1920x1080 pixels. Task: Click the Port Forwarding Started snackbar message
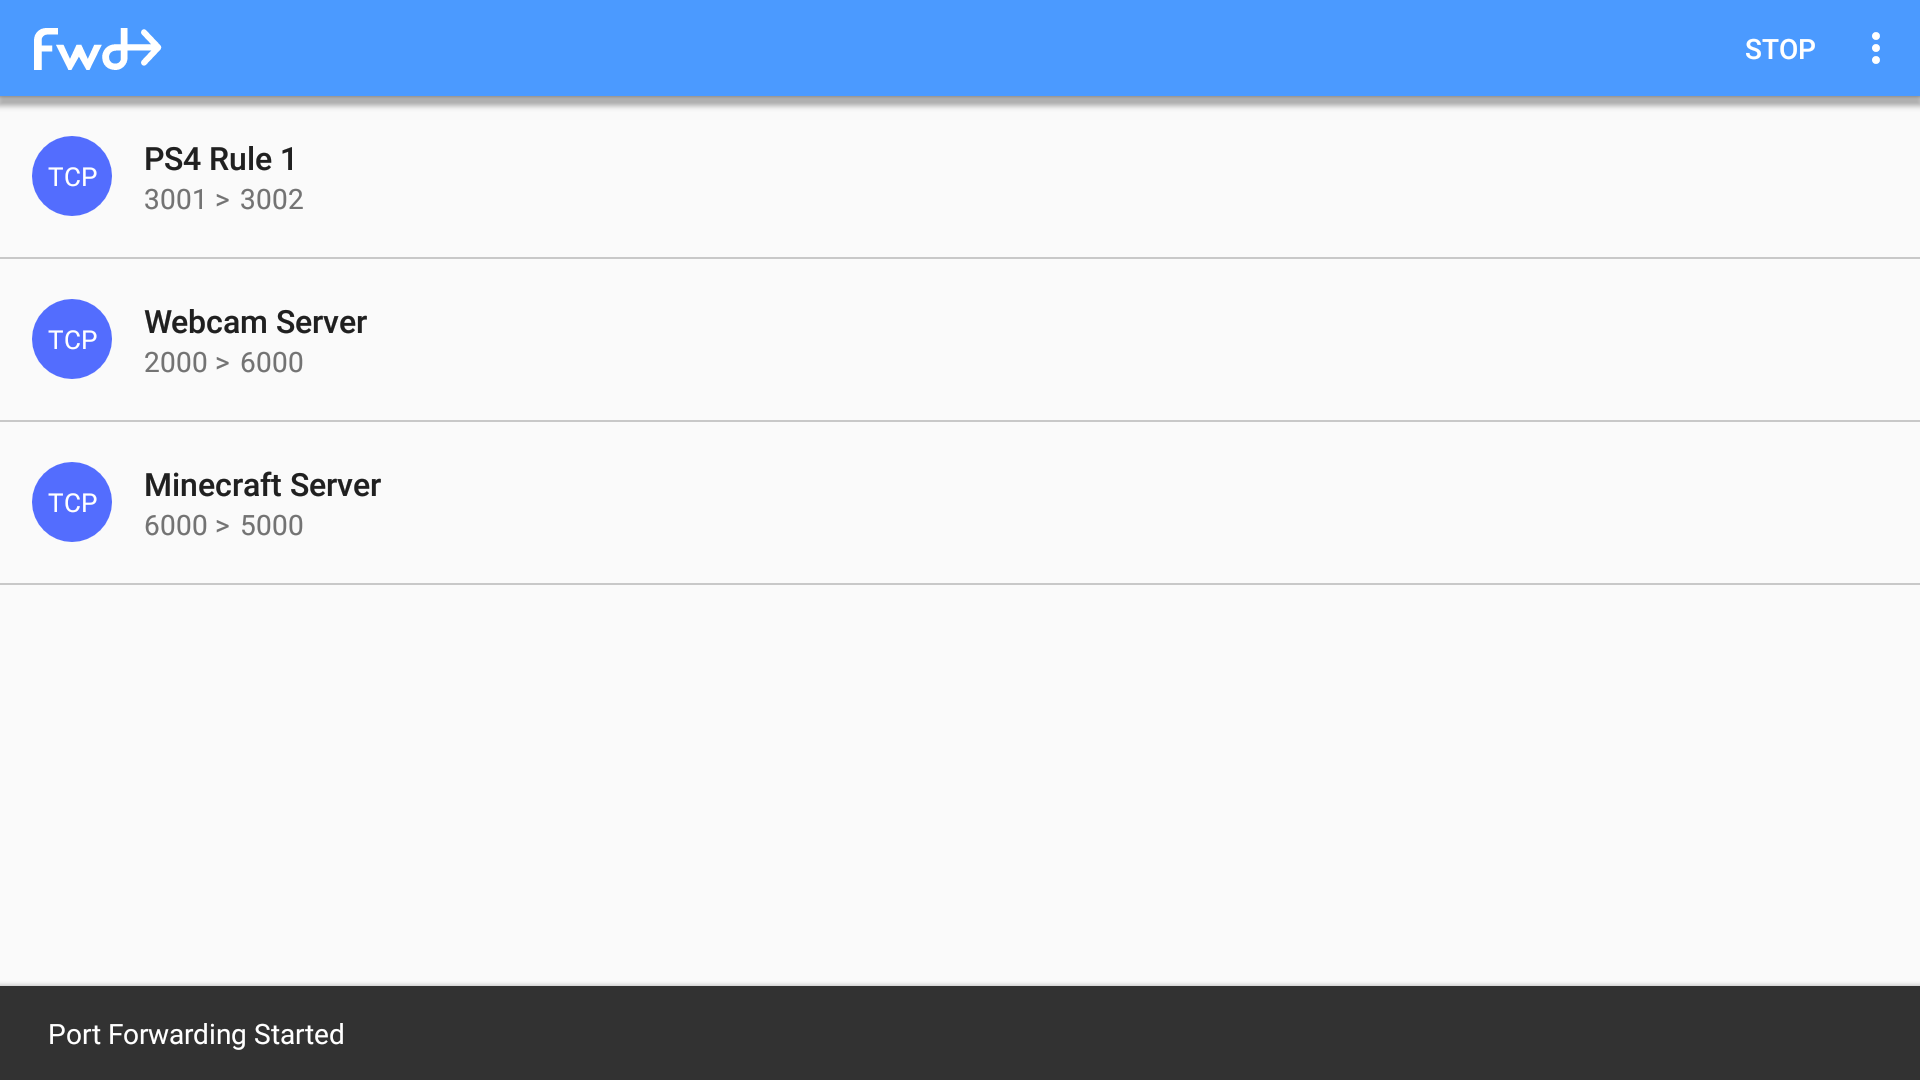[x=196, y=1034]
